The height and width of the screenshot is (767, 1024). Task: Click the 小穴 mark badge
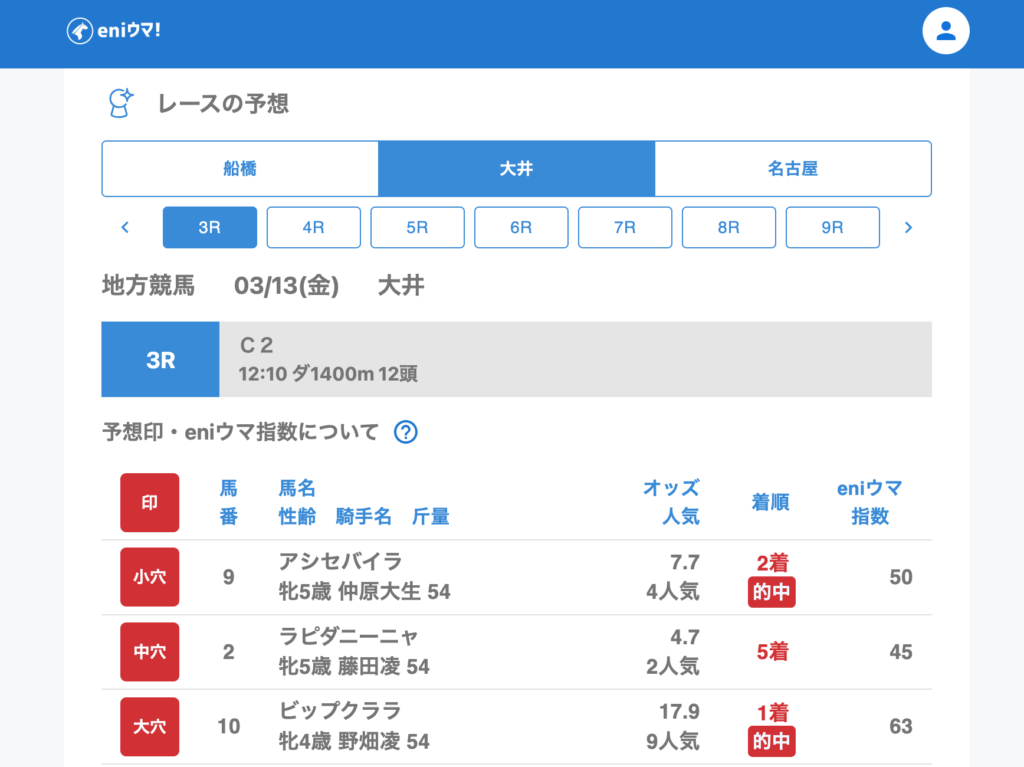click(x=150, y=577)
